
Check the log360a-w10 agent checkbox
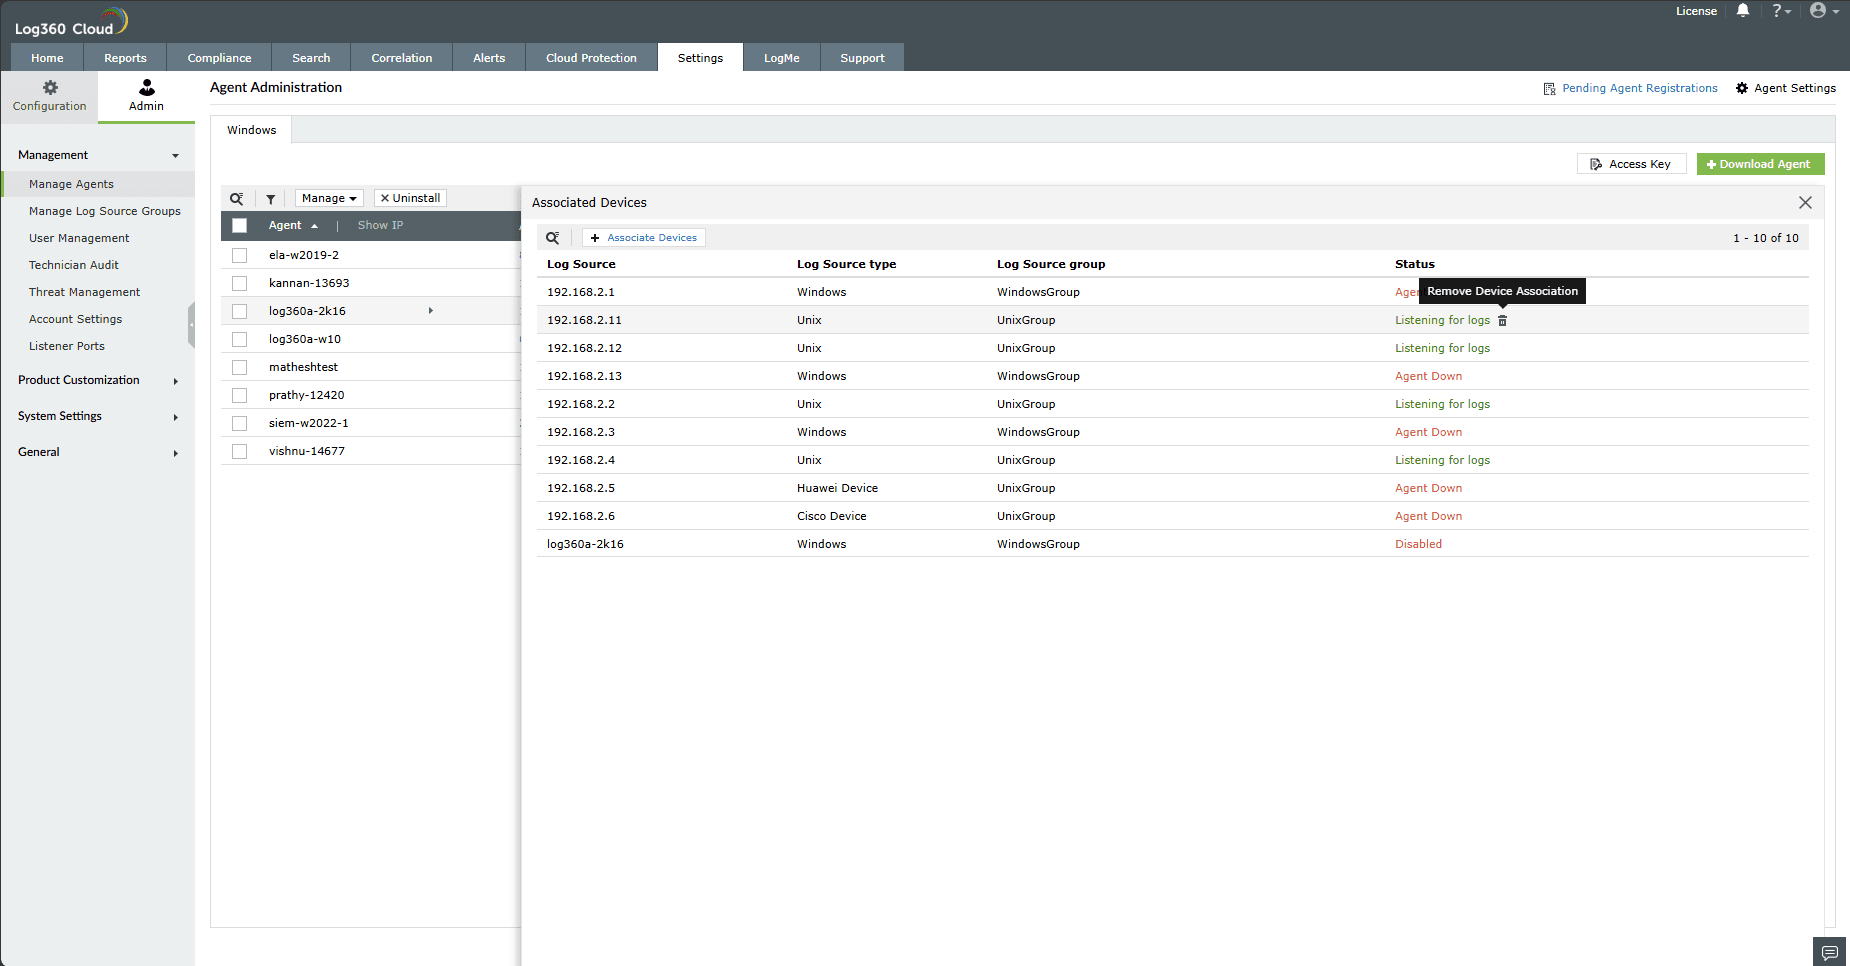click(x=240, y=340)
